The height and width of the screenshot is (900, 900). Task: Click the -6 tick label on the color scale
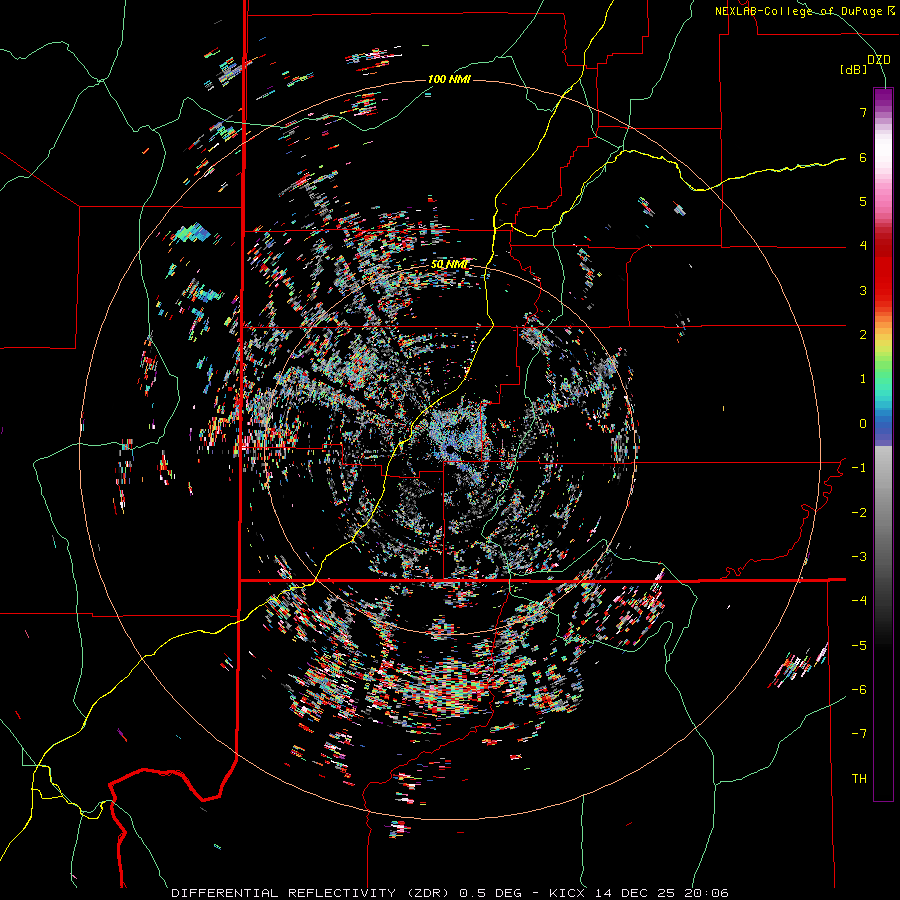click(x=859, y=690)
